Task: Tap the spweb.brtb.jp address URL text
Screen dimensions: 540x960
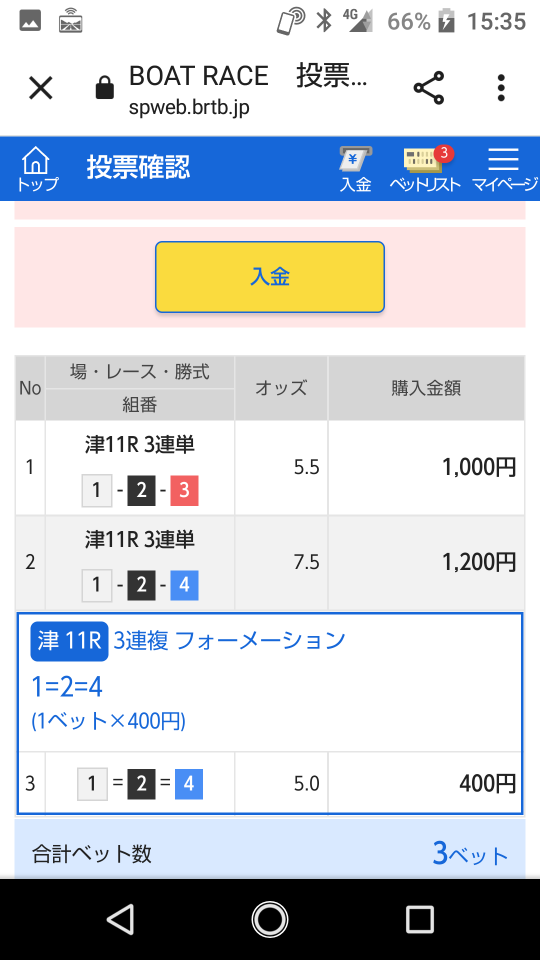Action: point(189,108)
